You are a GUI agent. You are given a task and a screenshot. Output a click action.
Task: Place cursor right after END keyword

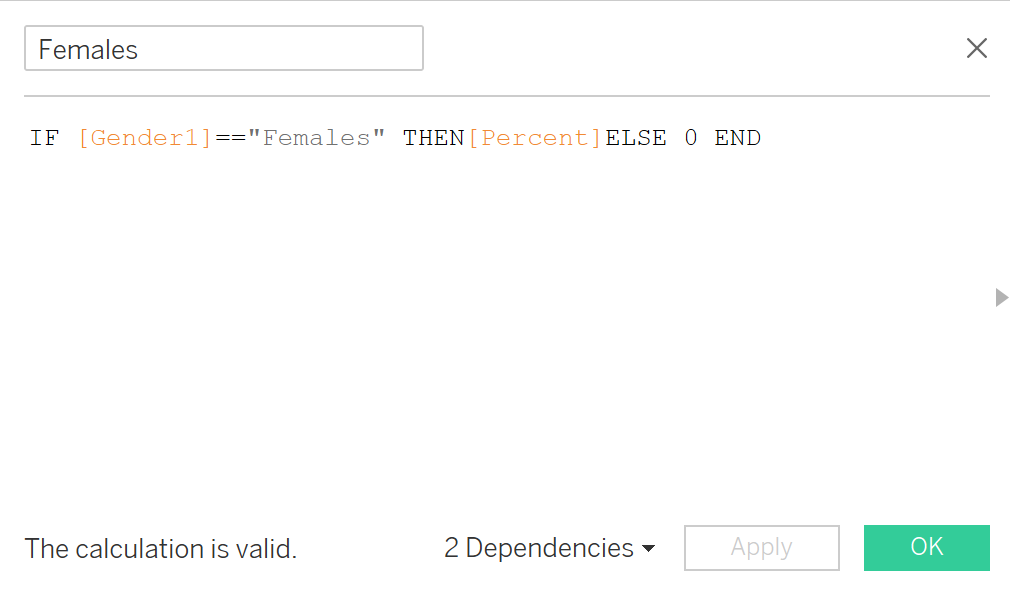click(x=762, y=138)
